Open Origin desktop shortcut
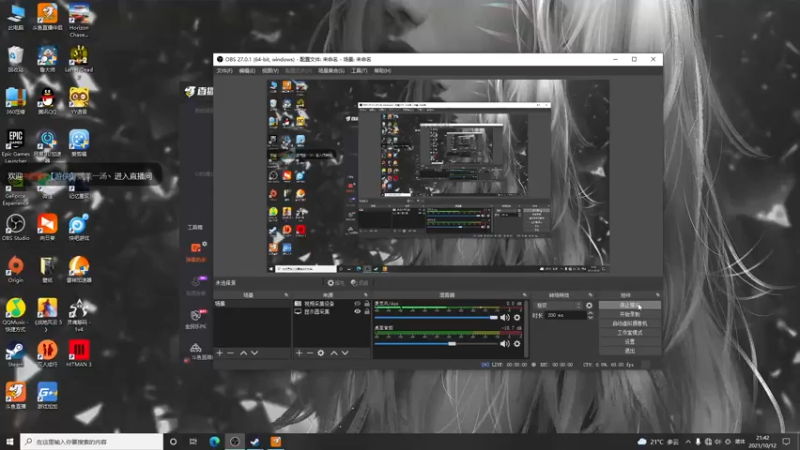This screenshot has width=800, height=450. 15,269
